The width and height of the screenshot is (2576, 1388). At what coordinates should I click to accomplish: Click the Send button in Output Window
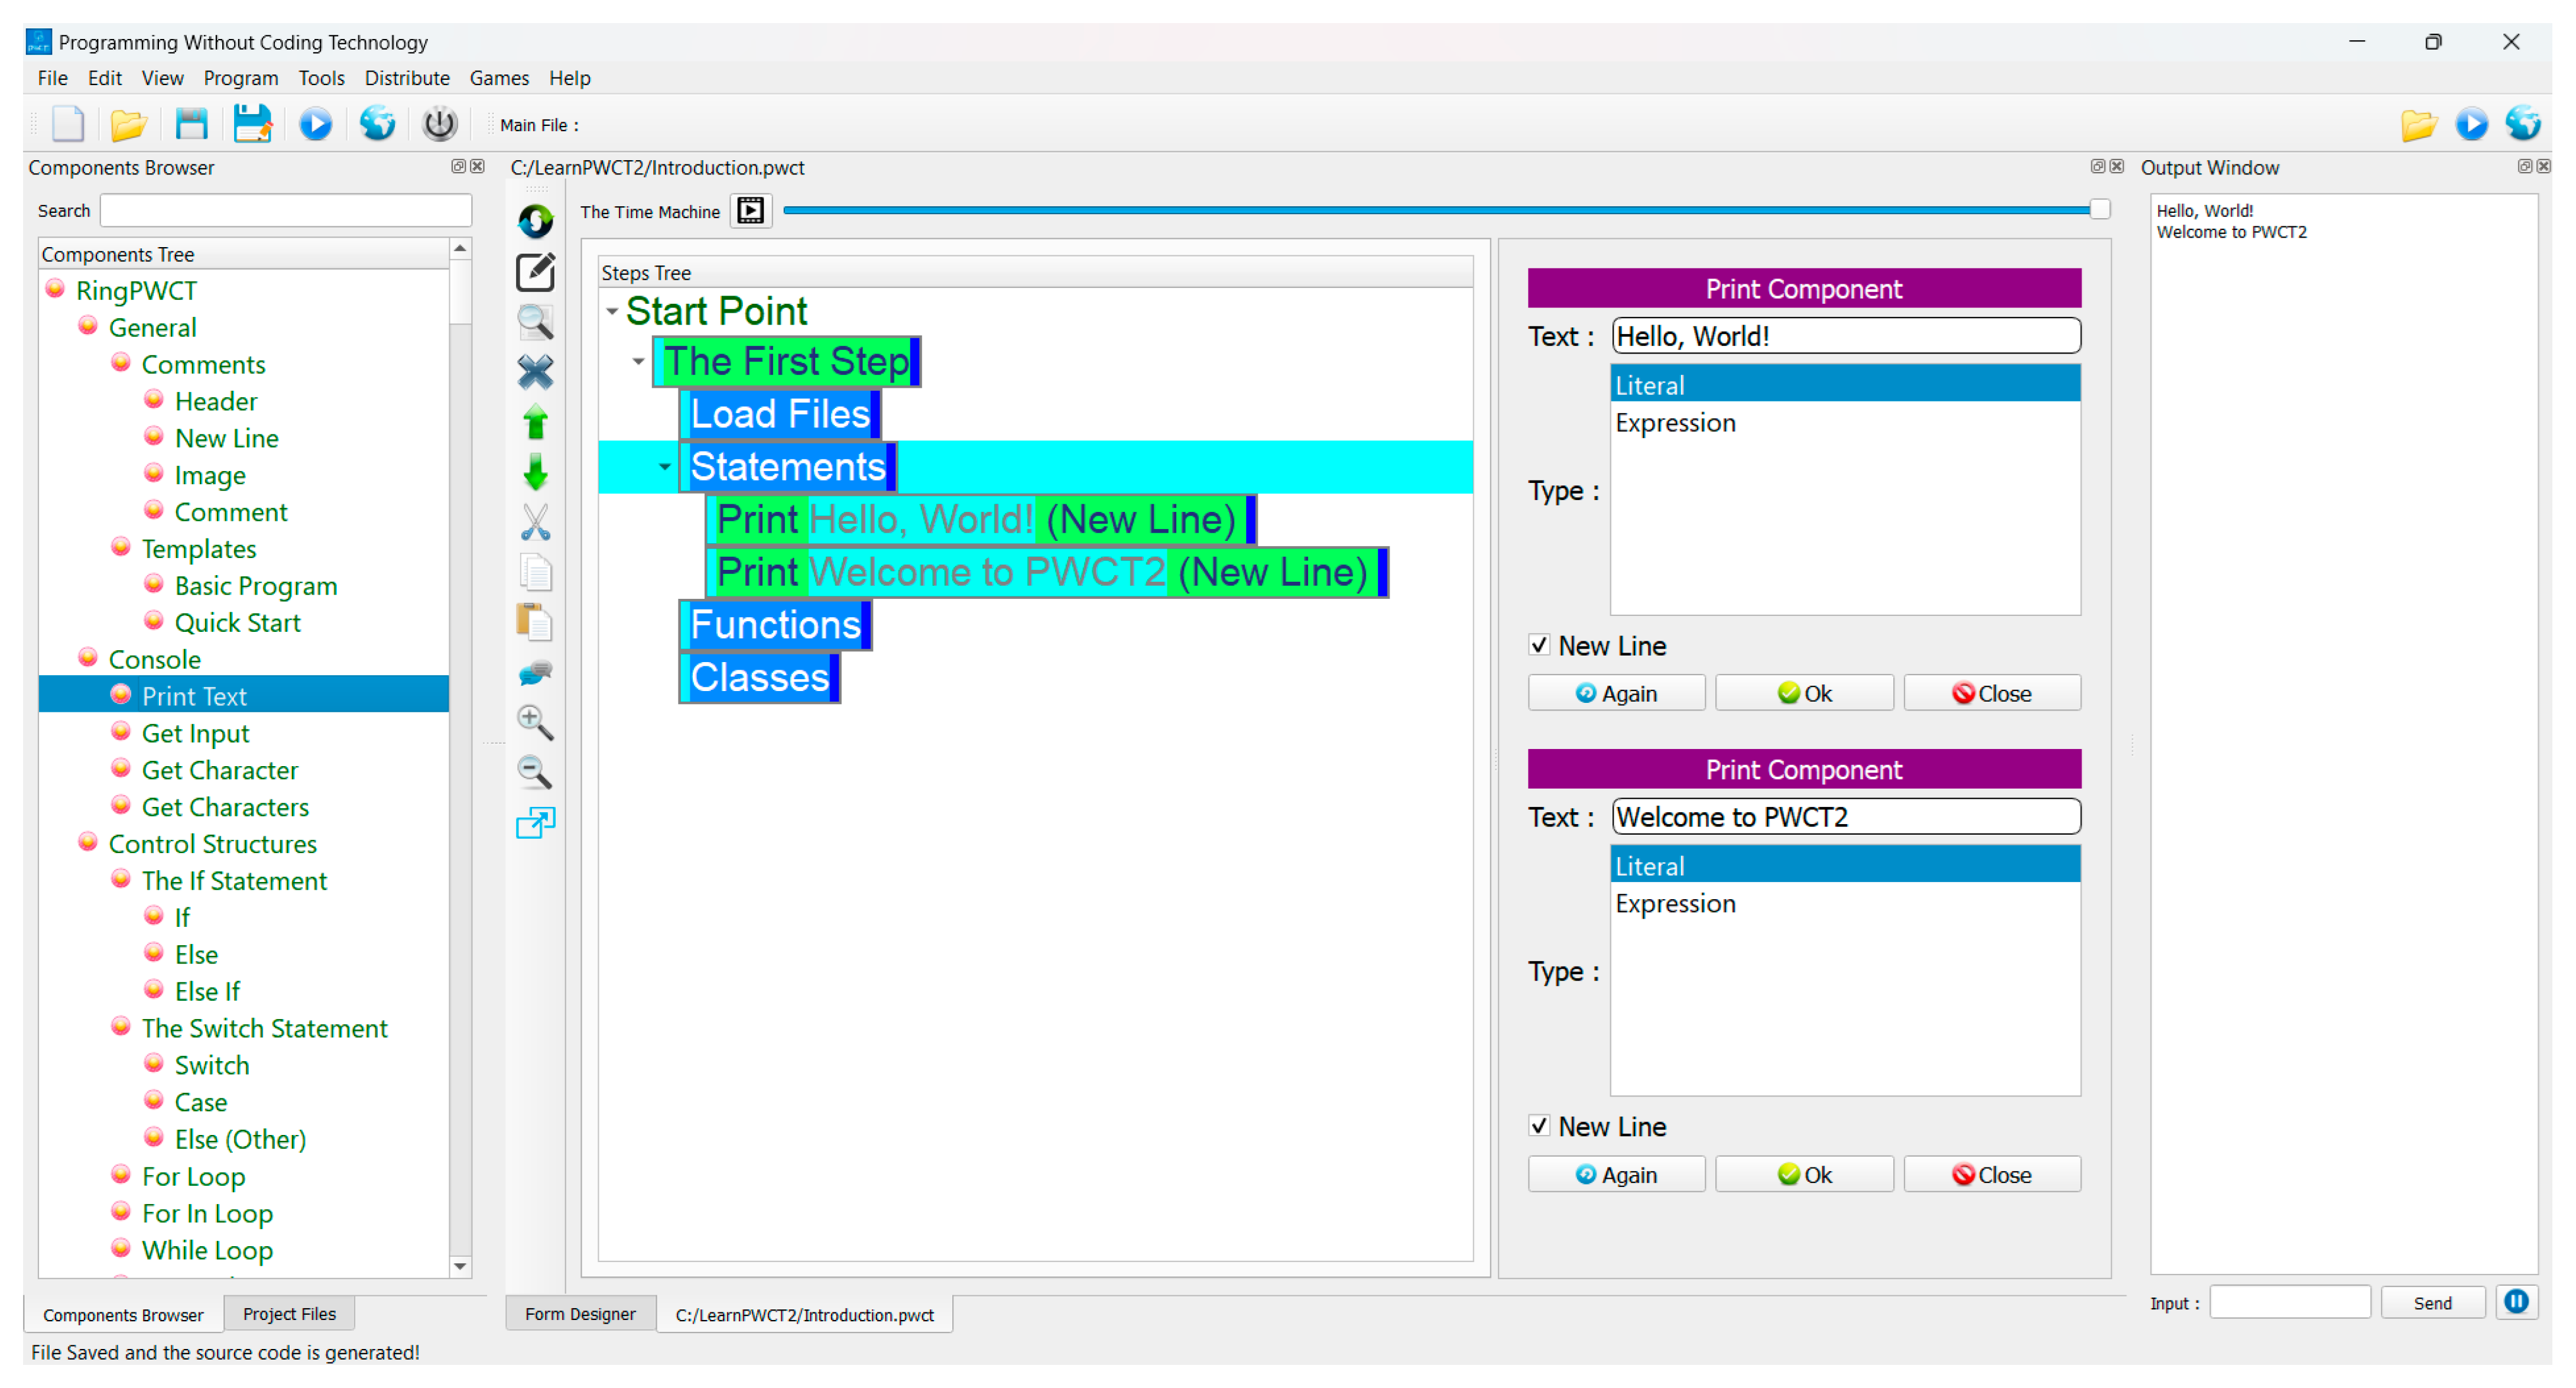tap(2432, 1303)
